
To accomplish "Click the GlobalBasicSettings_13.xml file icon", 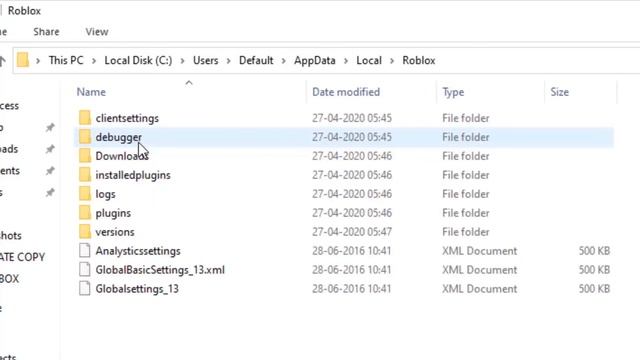I will pos(85,269).
